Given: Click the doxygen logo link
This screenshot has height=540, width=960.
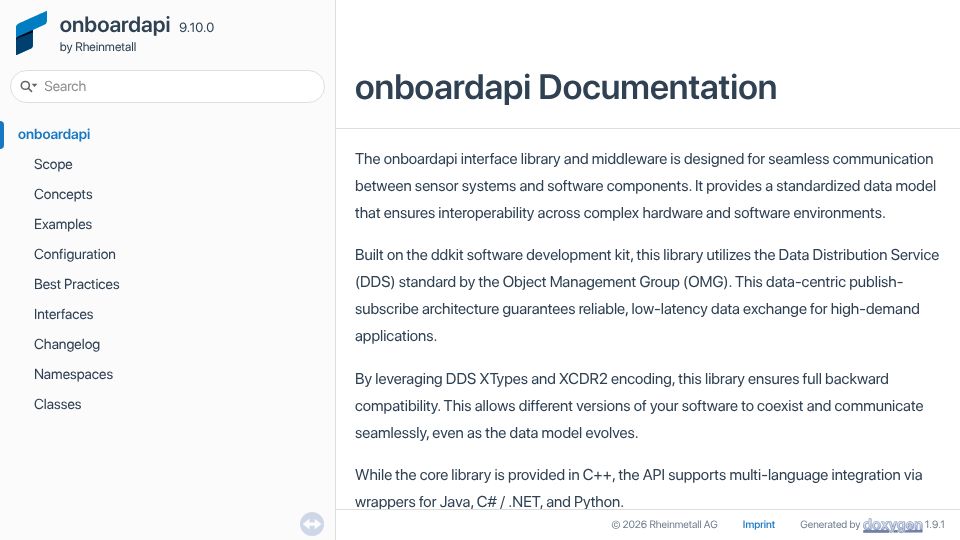Looking at the screenshot, I should (892, 525).
